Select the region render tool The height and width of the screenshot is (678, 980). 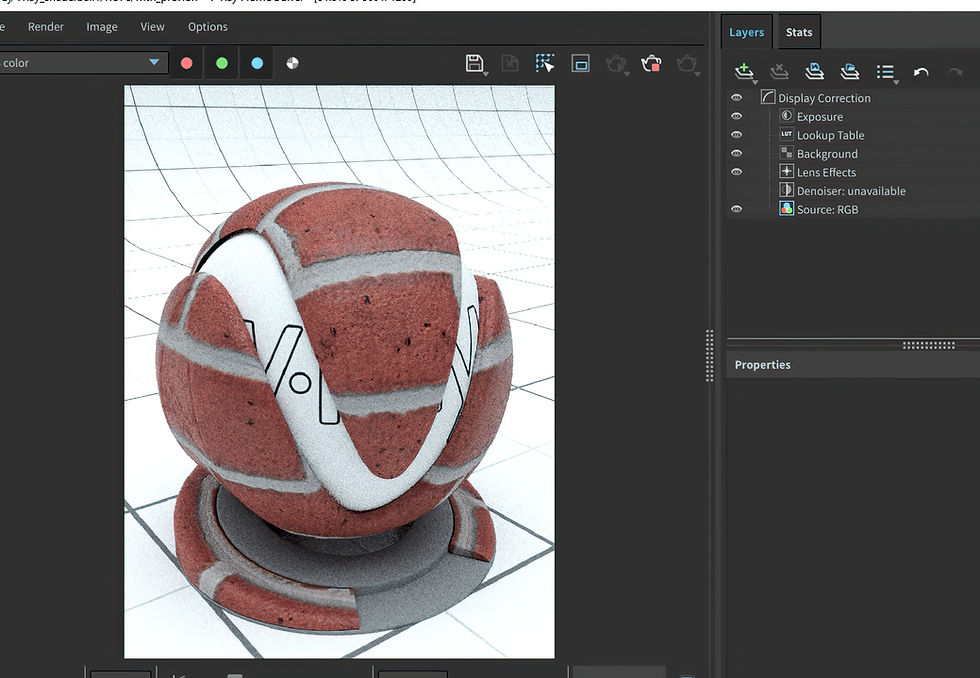[x=545, y=62]
